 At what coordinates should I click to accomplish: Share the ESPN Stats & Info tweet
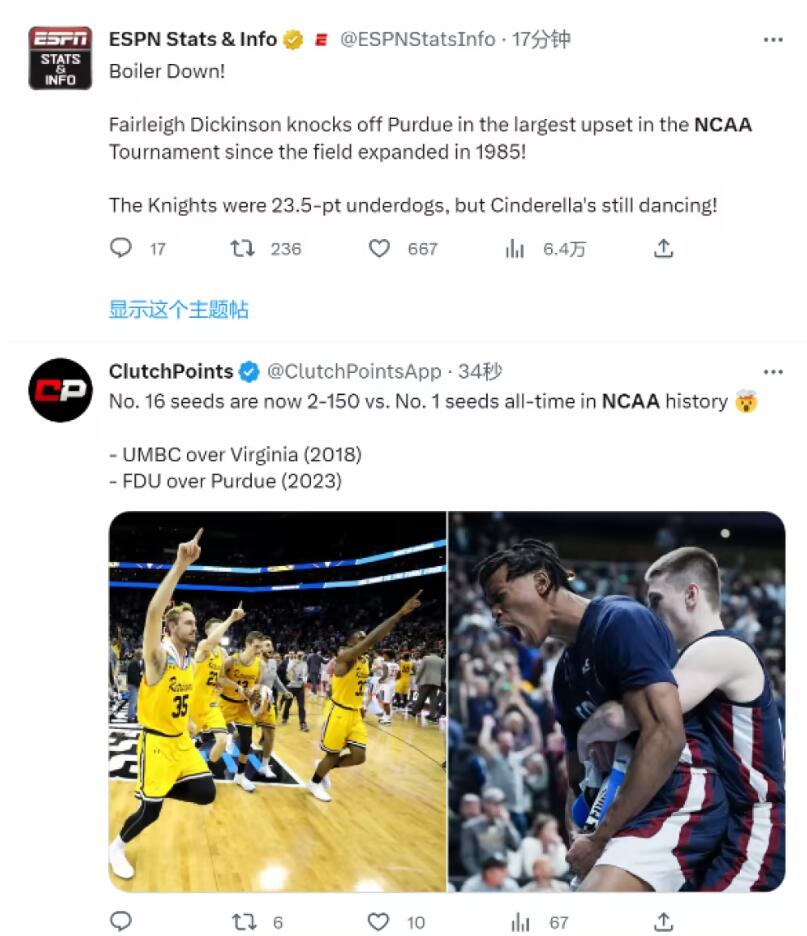pos(663,248)
